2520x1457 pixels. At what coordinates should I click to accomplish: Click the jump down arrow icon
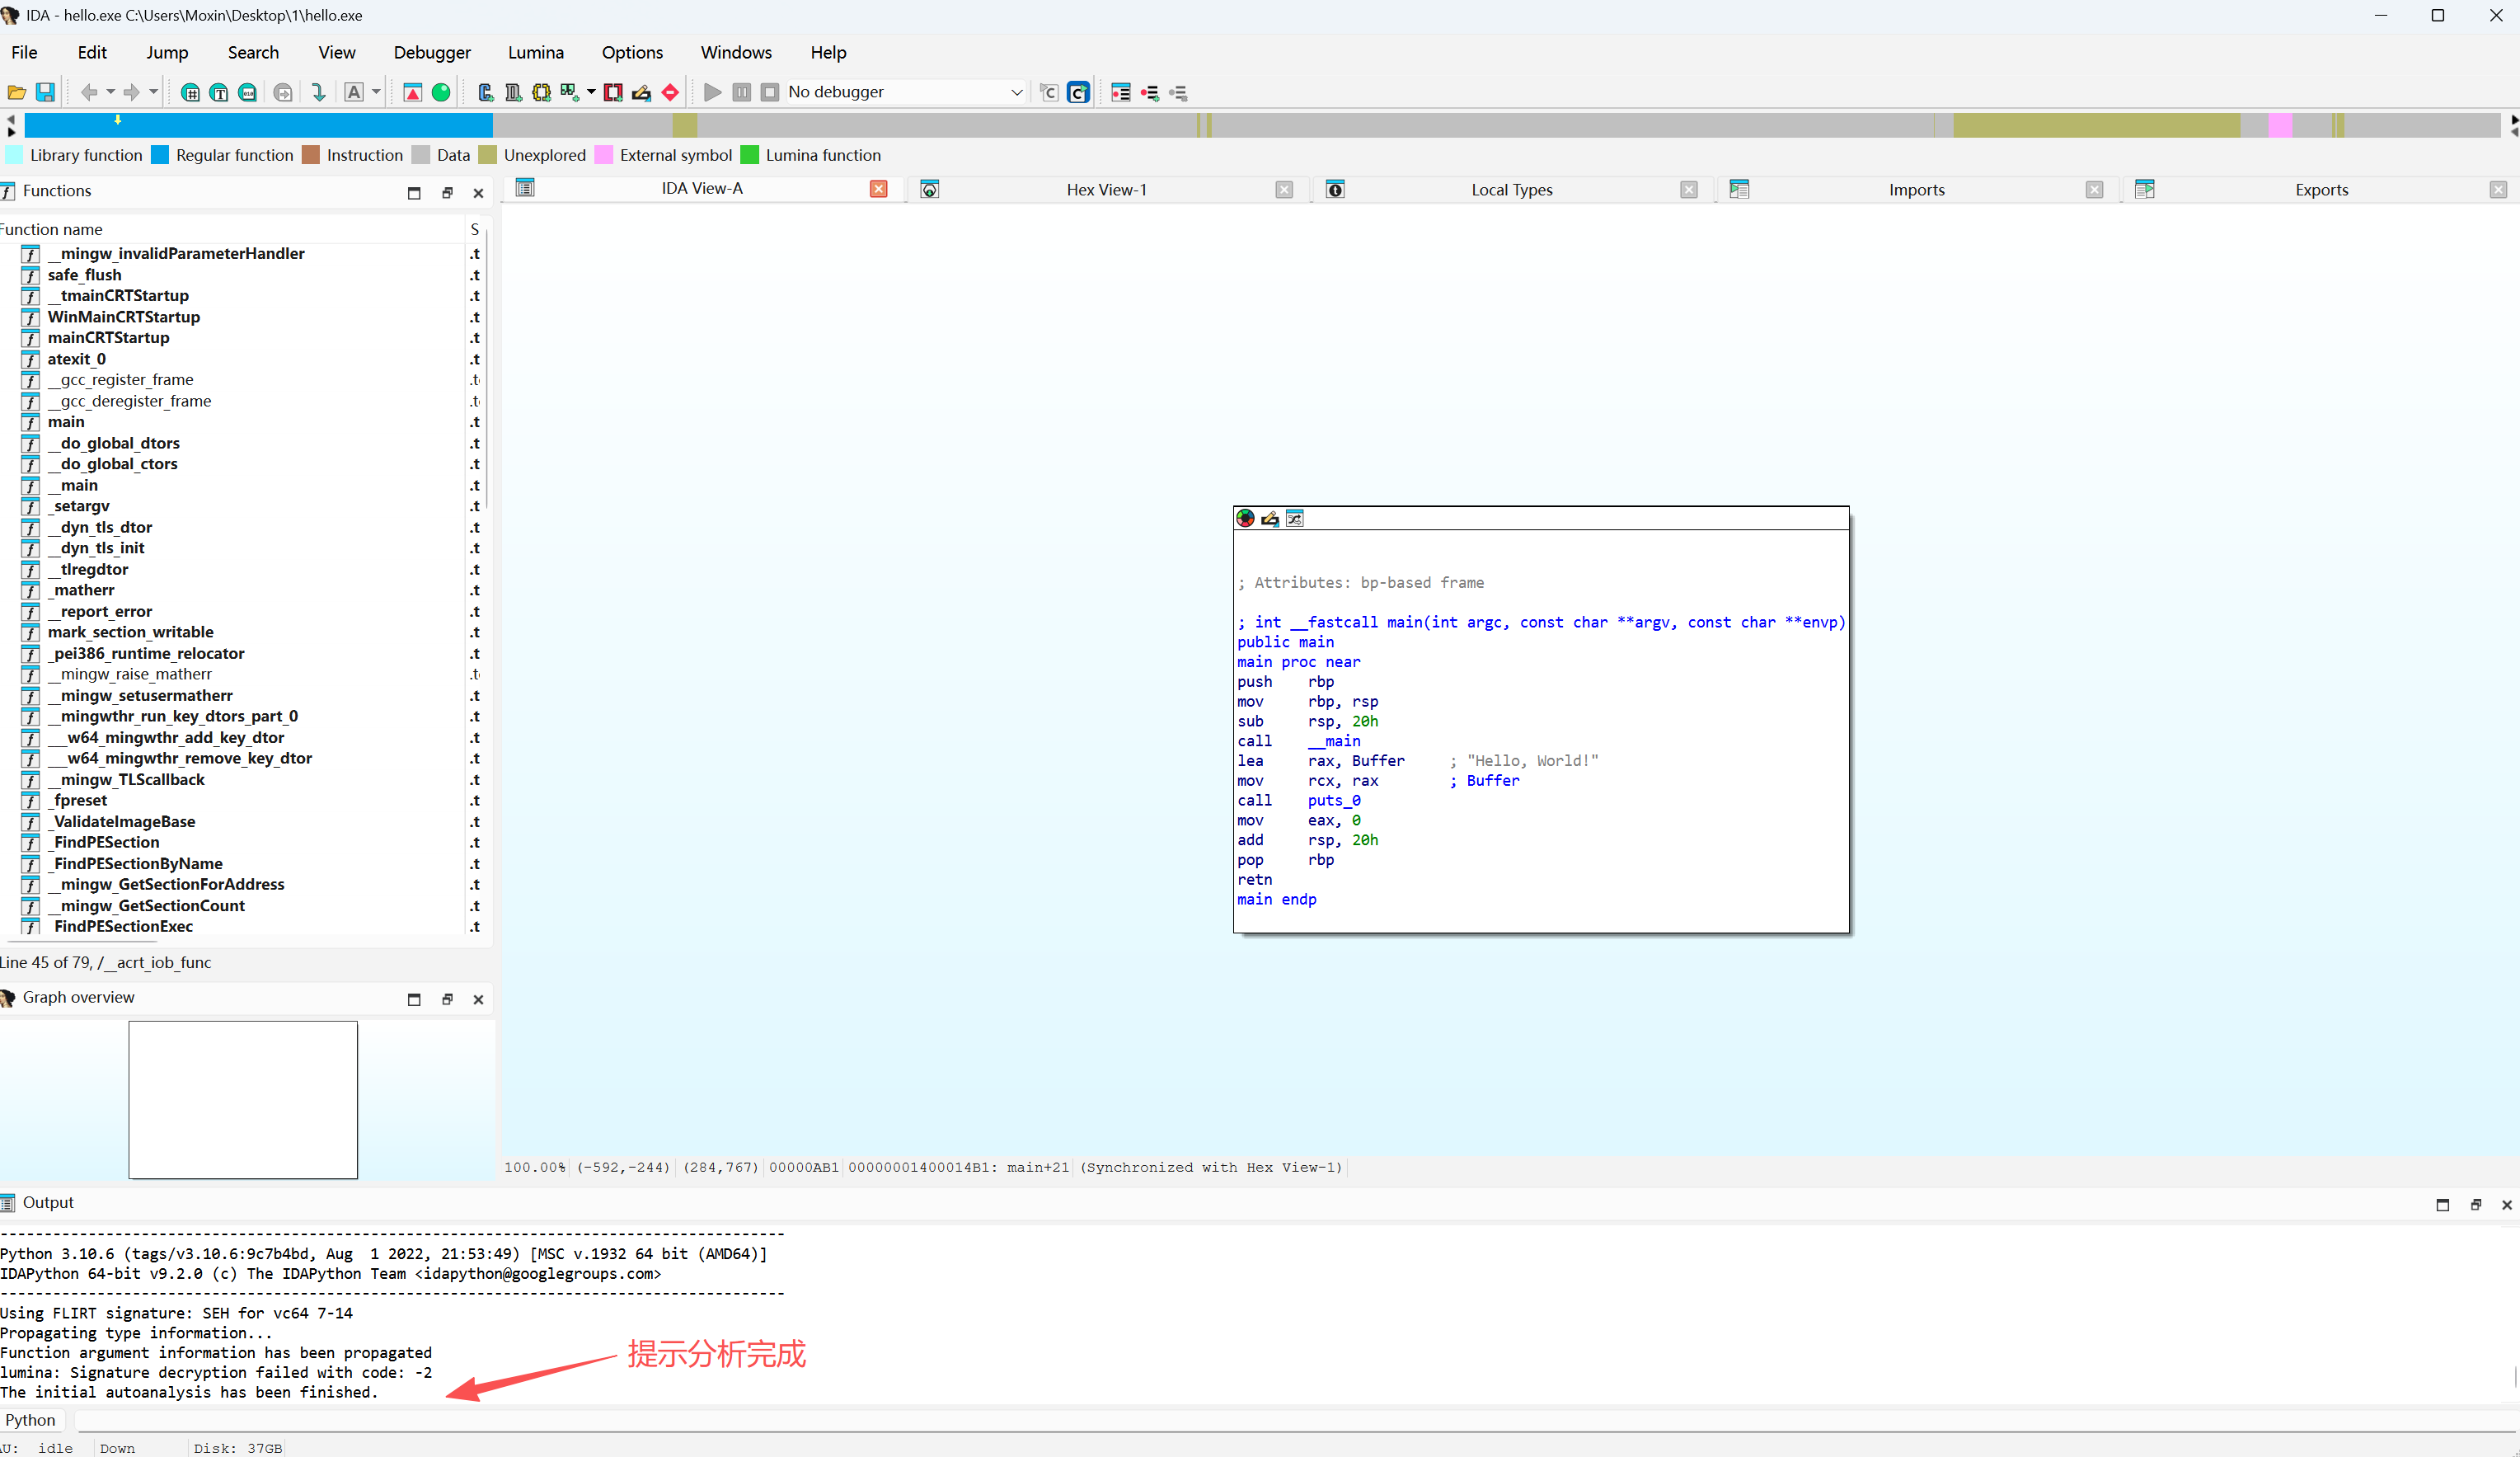318,92
